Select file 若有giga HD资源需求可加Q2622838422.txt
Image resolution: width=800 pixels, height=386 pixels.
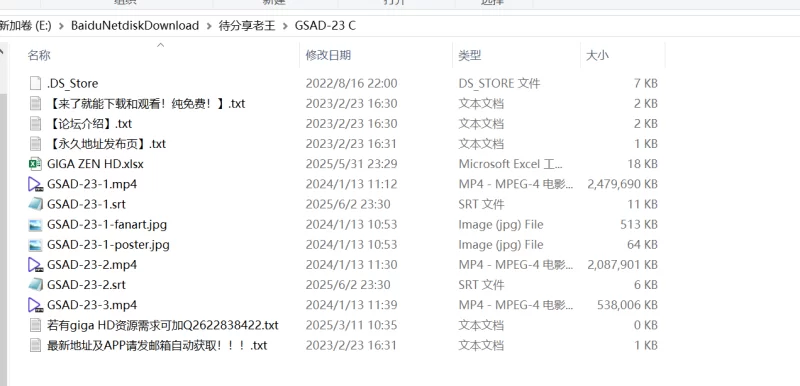click(163, 325)
